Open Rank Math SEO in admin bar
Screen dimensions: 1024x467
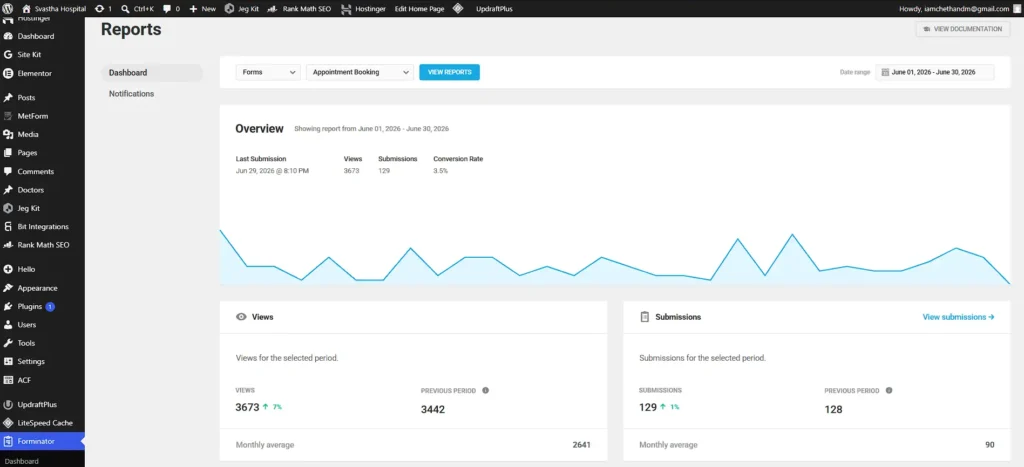click(x=300, y=9)
